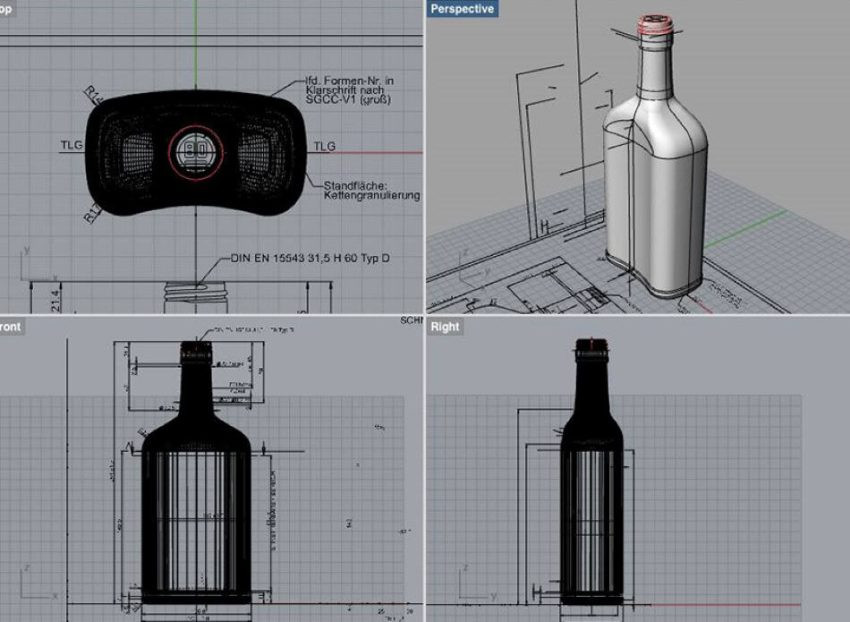Click the right-side TLG label in Top view
850x622 pixels.
pos(325,146)
